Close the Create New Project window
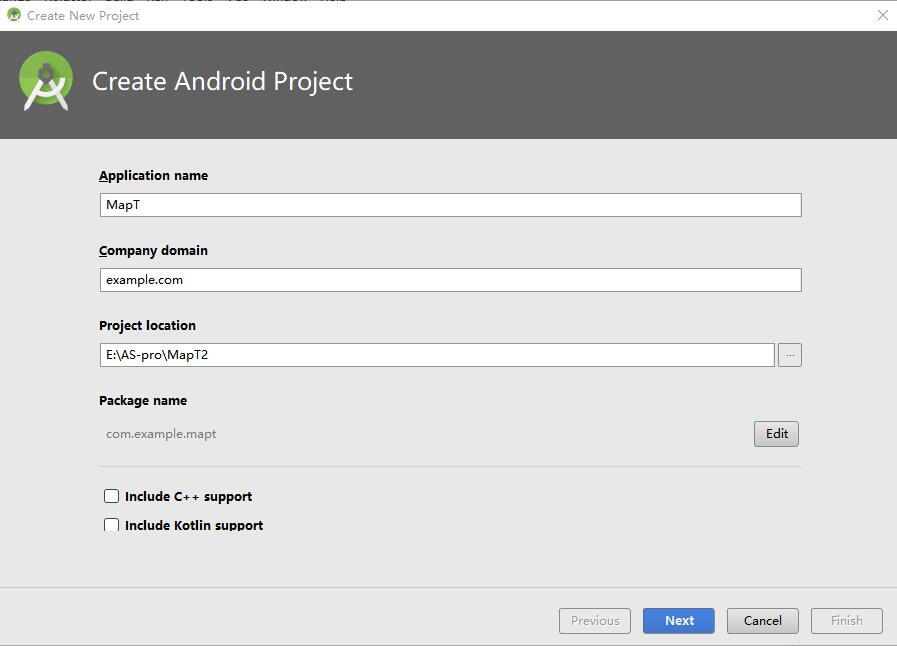The height and width of the screenshot is (646, 897). pyautogui.click(x=882, y=15)
